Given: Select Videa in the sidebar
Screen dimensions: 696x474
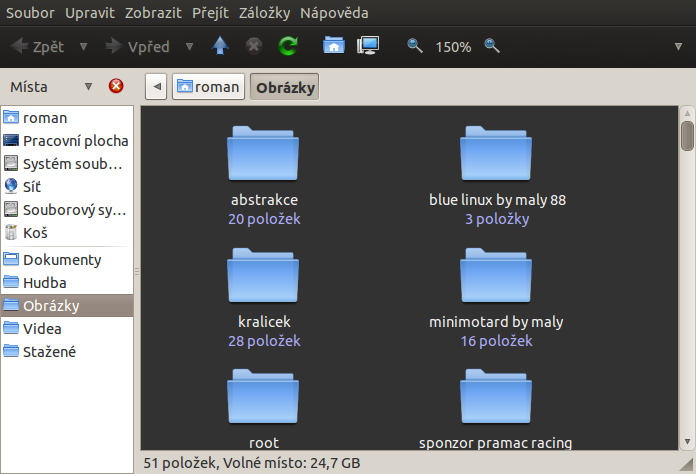Looking at the screenshot, I should (67, 329).
